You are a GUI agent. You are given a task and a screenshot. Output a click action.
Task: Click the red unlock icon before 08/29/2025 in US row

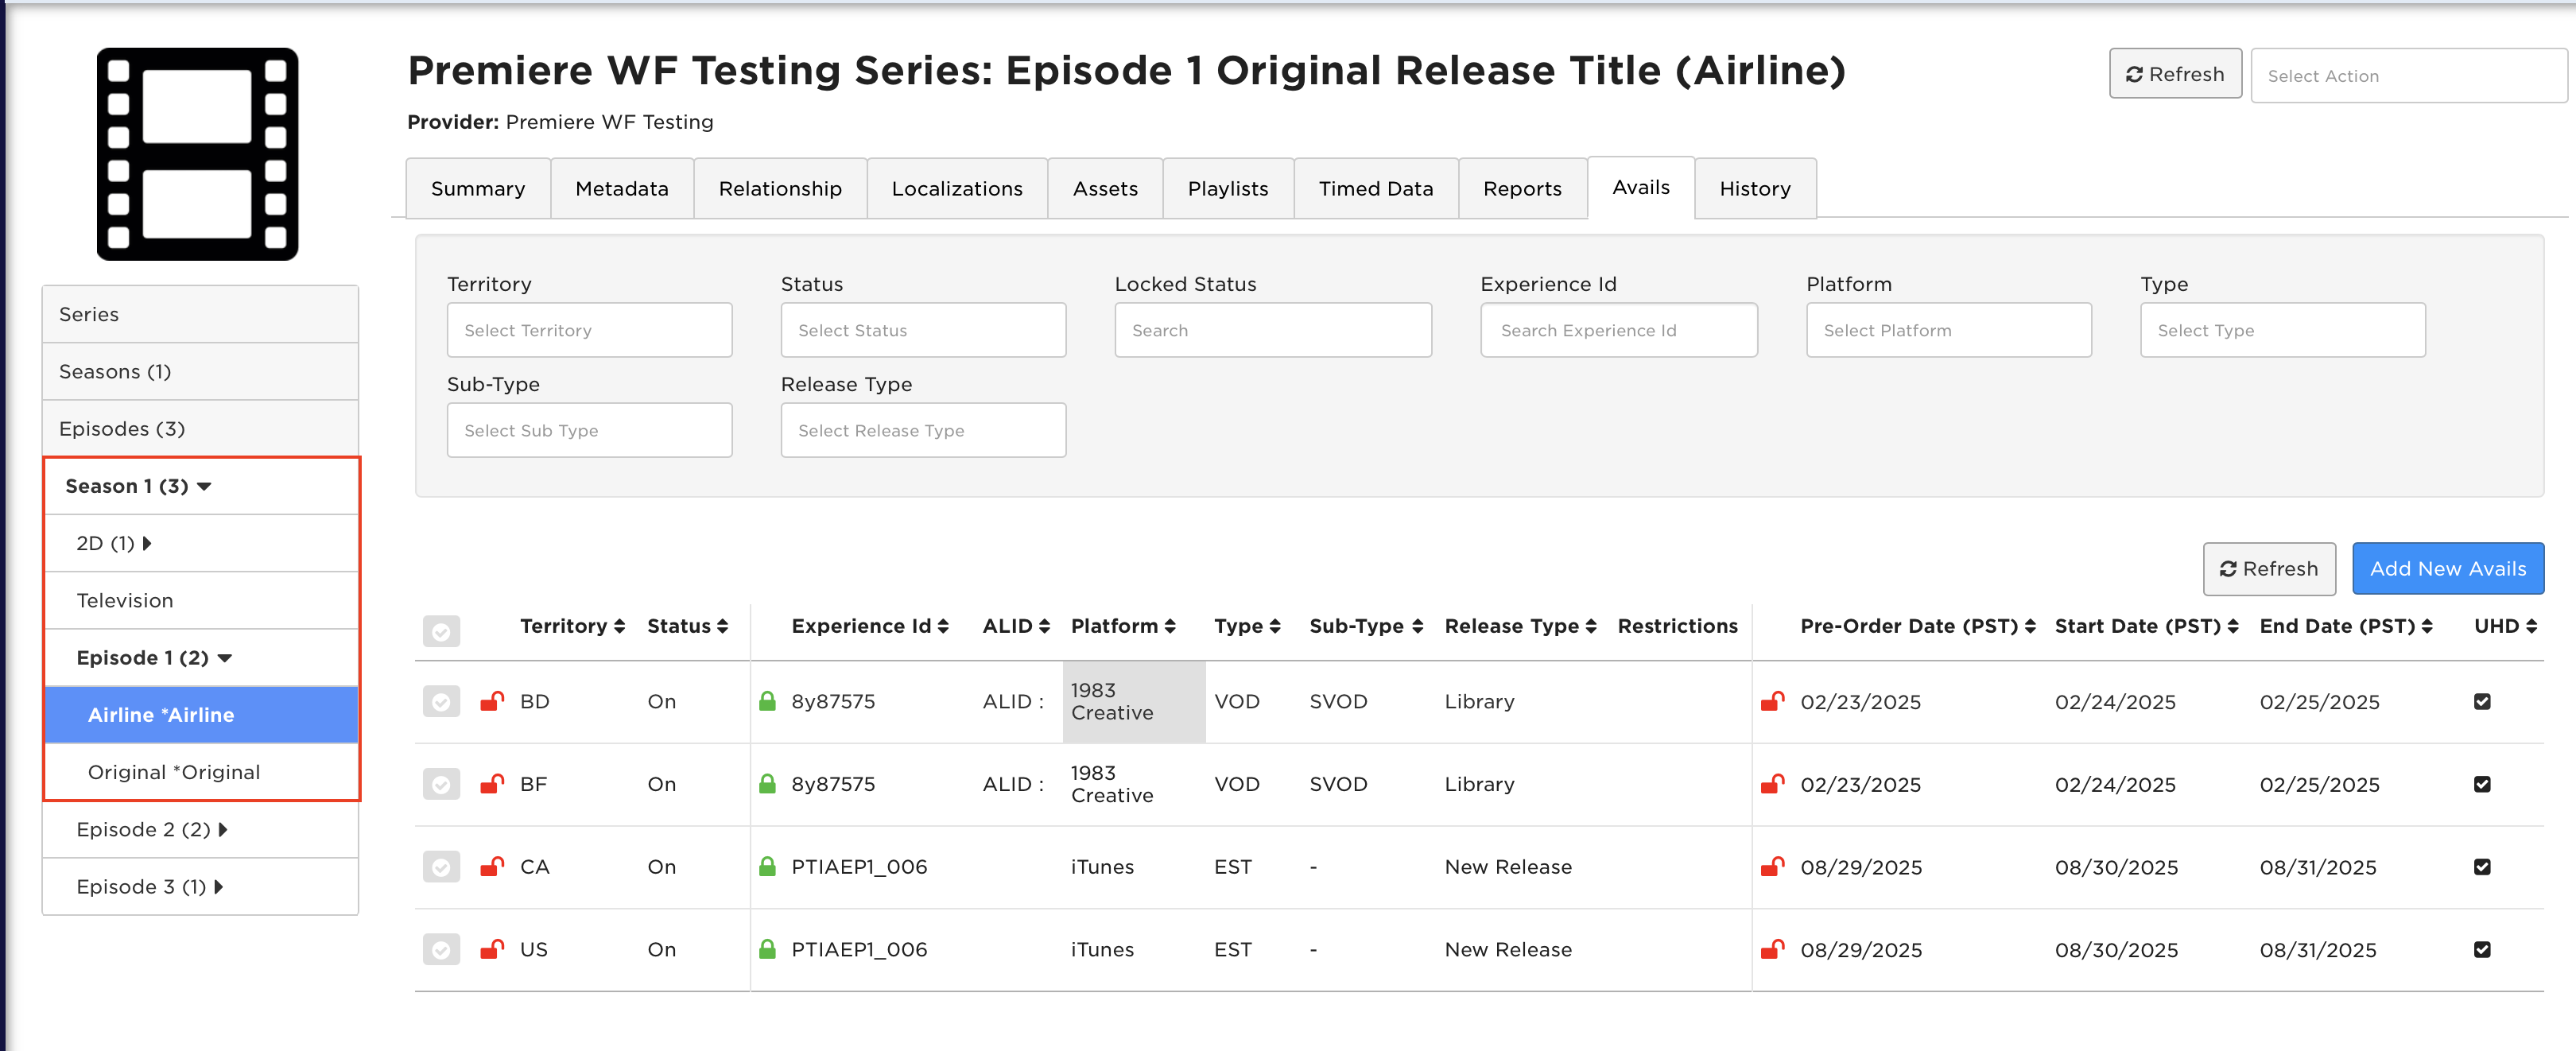tap(1772, 949)
